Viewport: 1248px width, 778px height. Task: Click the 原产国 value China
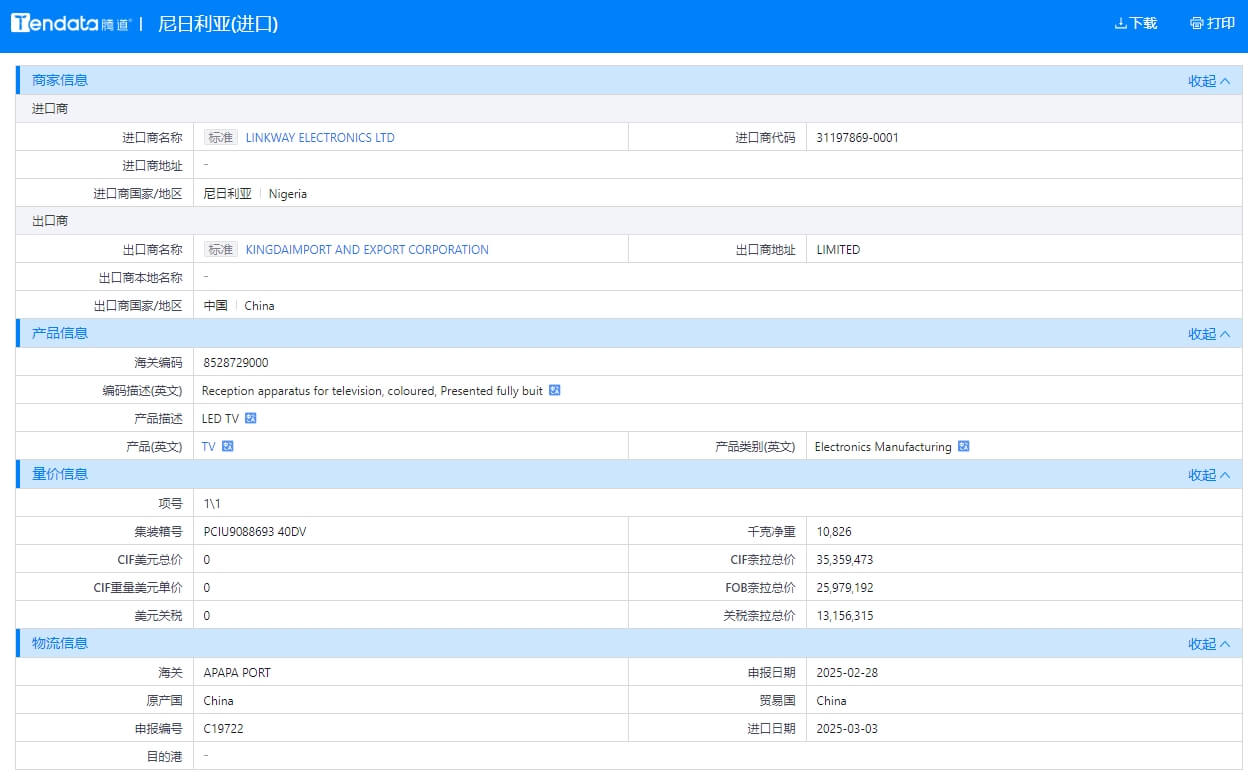[x=219, y=701]
